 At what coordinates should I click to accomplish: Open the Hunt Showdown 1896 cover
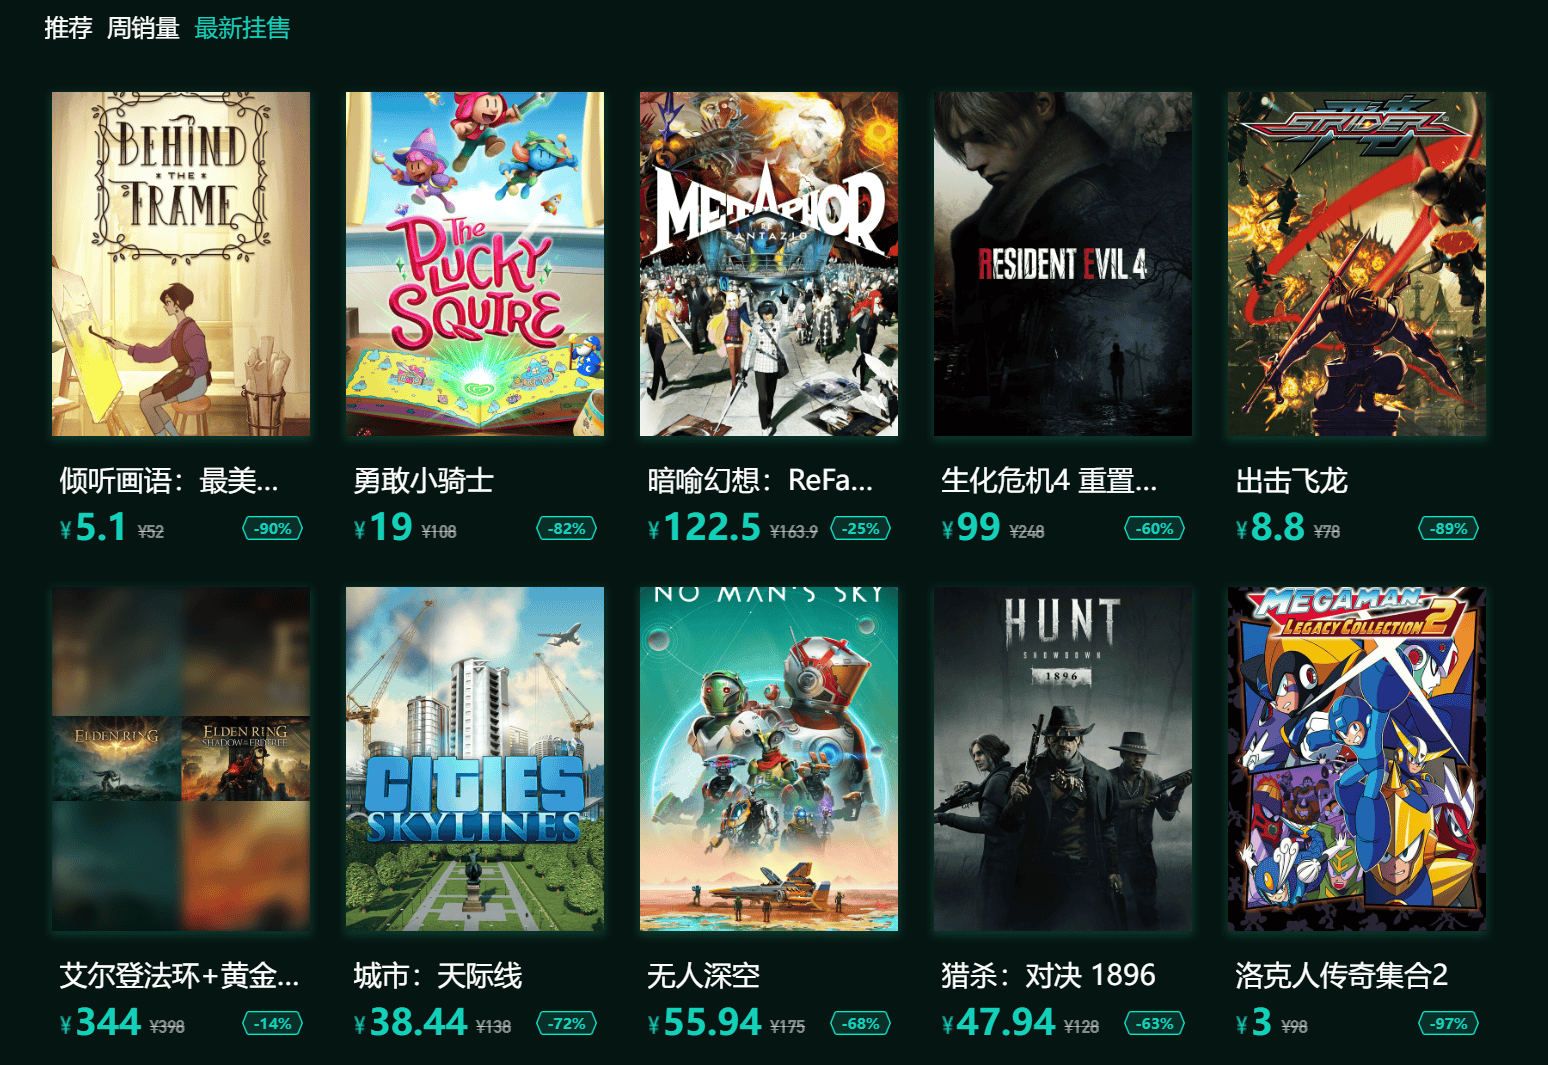1063,759
